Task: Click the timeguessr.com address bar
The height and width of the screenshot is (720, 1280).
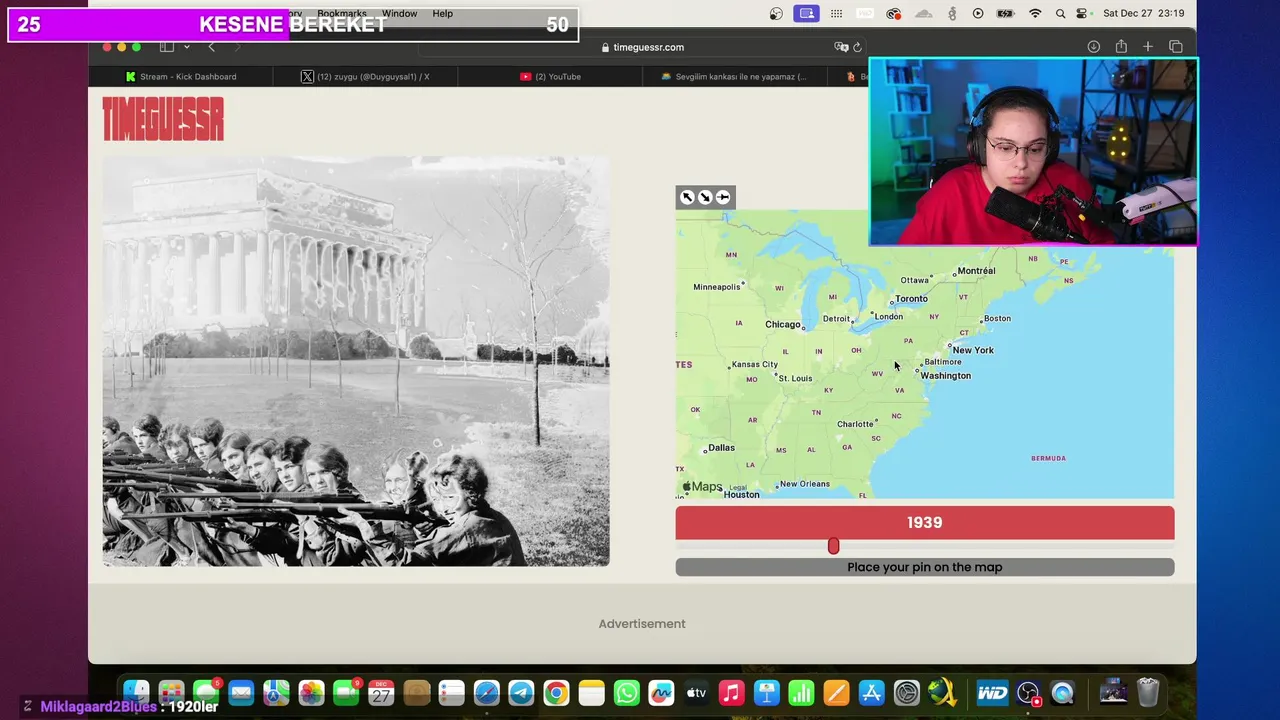Action: point(642,47)
